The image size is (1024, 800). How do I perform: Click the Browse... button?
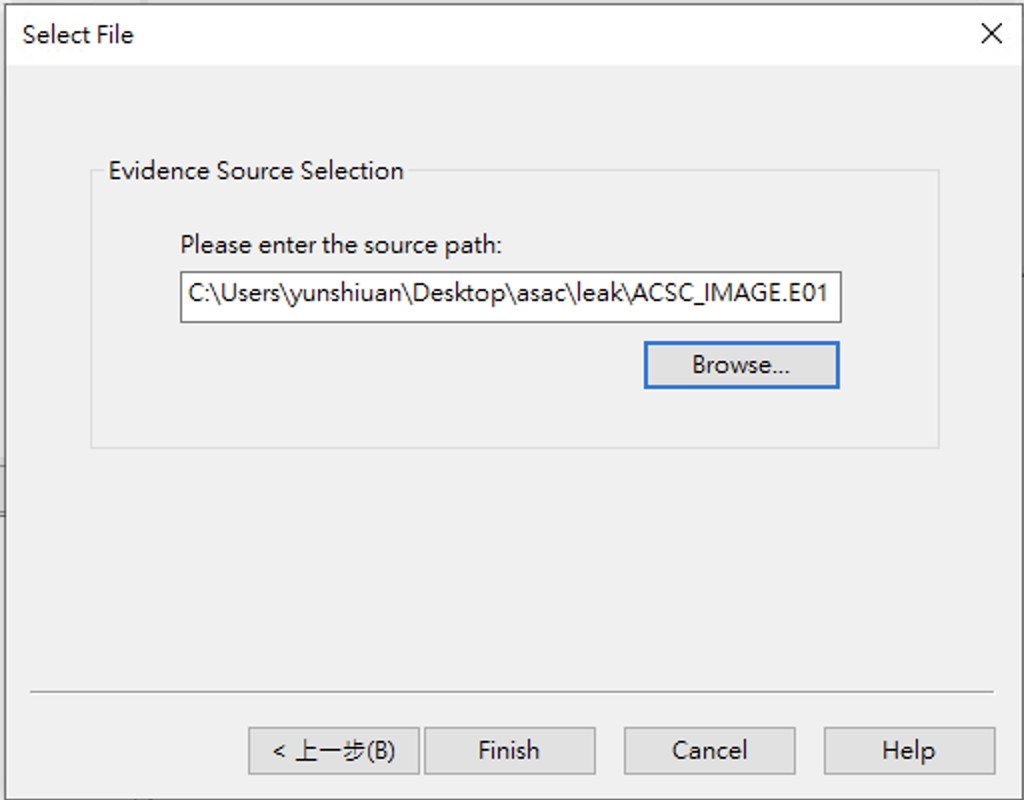pos(741,366)
